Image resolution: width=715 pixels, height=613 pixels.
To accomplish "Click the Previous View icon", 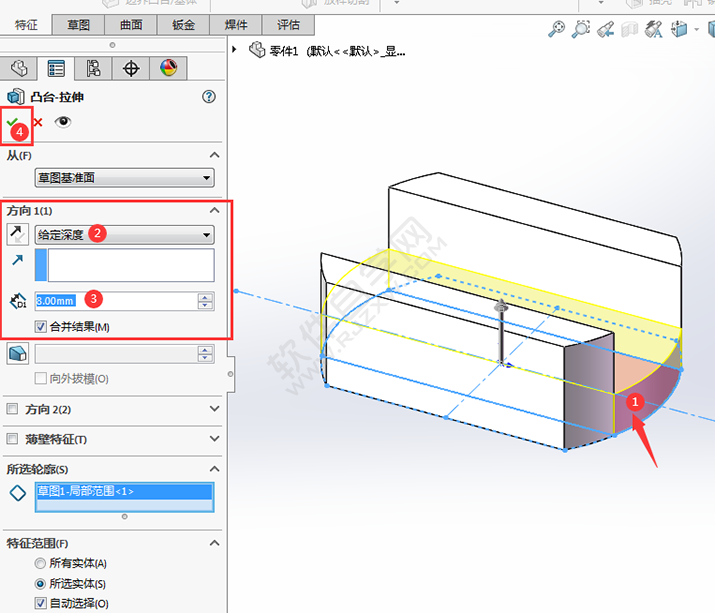I will coord(606,29).
